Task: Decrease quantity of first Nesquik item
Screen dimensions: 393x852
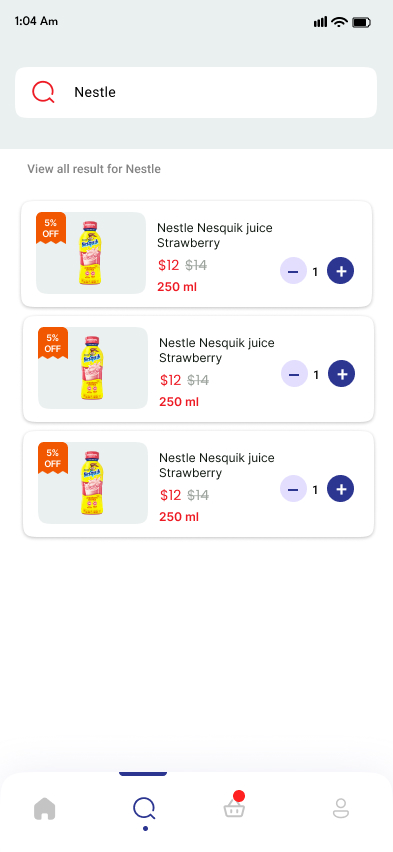Action: click(x=294, y=271)
